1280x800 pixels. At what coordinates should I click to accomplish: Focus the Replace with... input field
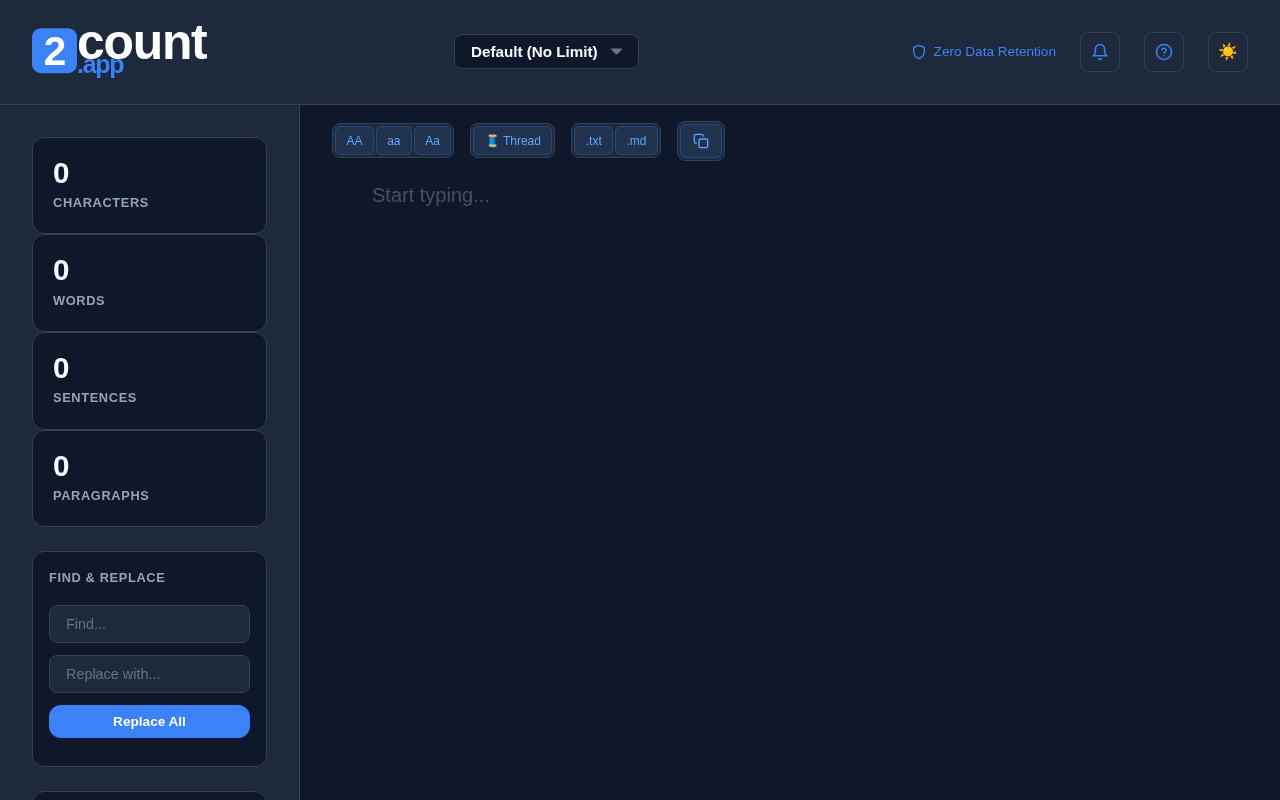coord(149,674)
